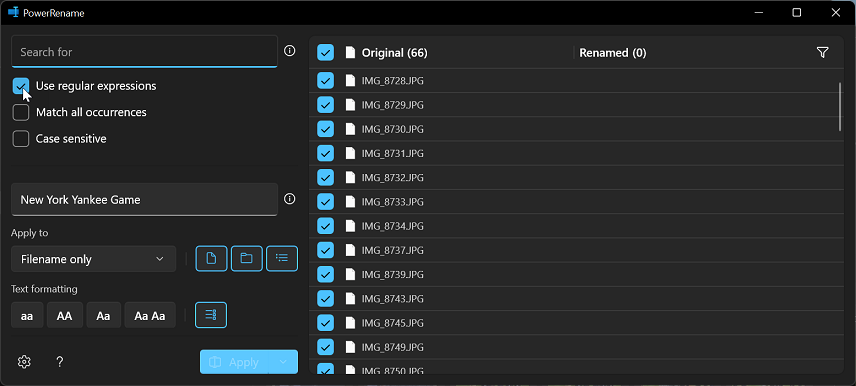
Task: Click the file list vertical scrollbar
Action: point(840,106)
